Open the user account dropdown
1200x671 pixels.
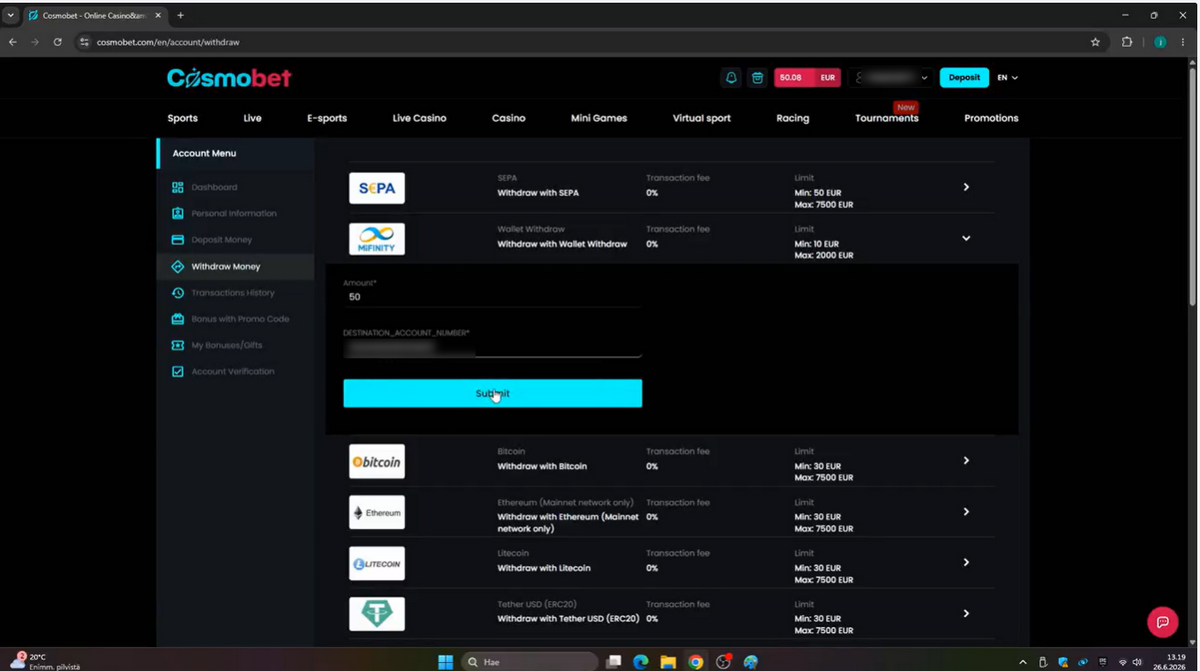pos(892,78)
